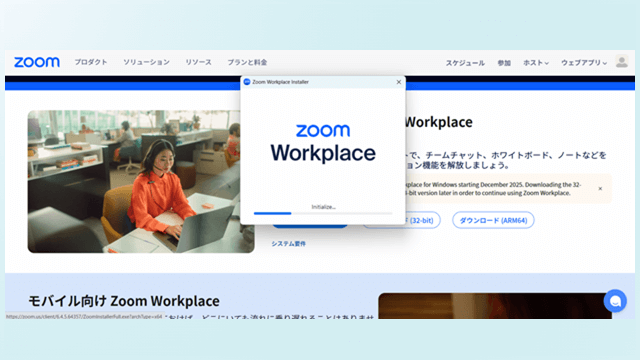Expand the ウェブアプリ dropdown
The image size is (640, 360).
[584, 63]
